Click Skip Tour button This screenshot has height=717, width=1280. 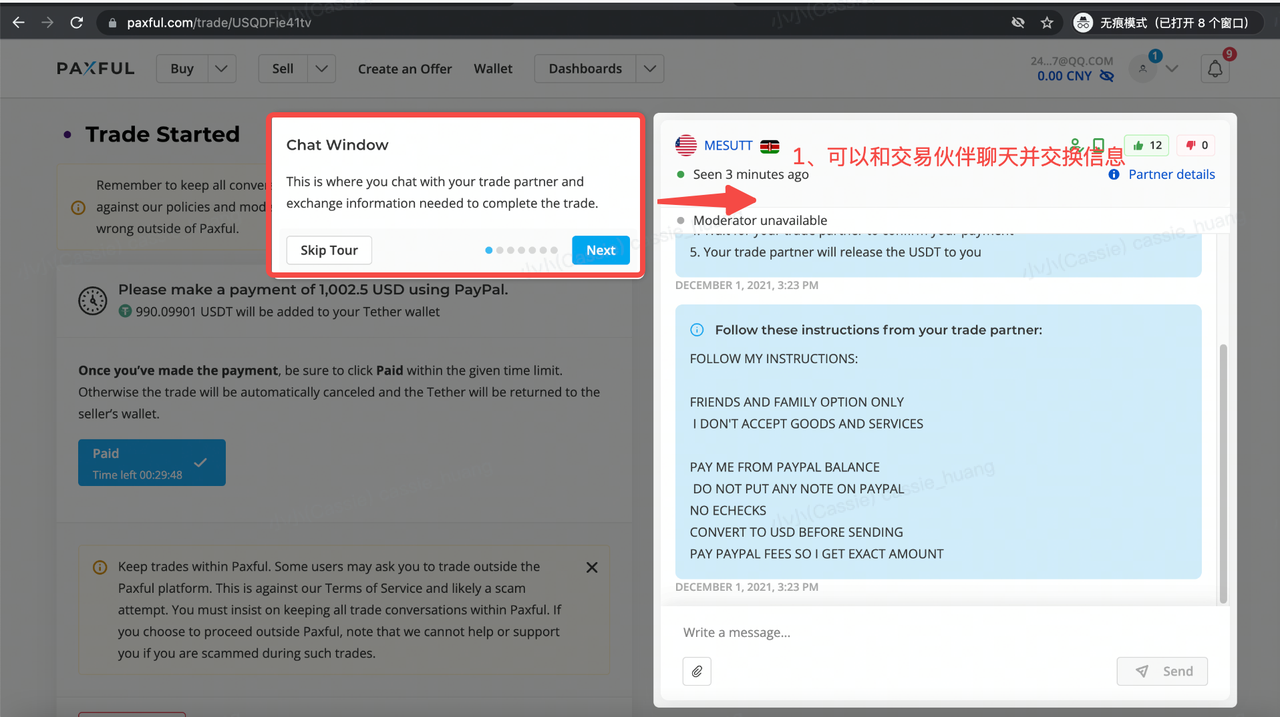pos(329,250)
